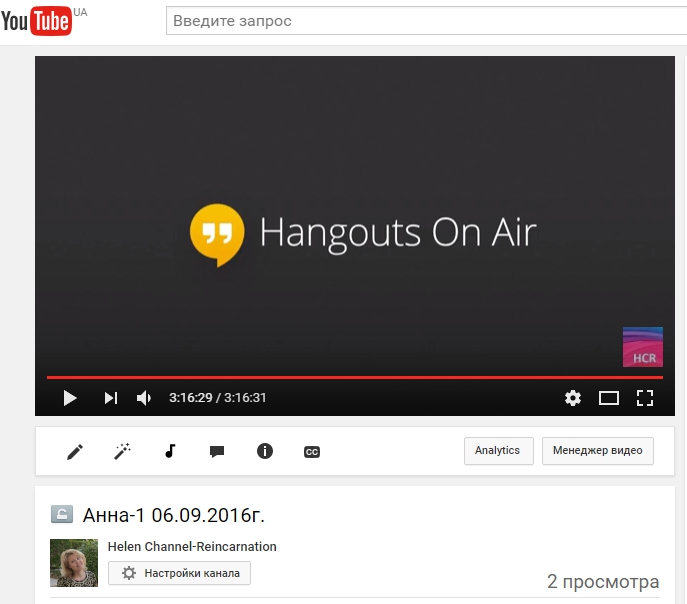Click the Analytics button

[x=498, y=451]
